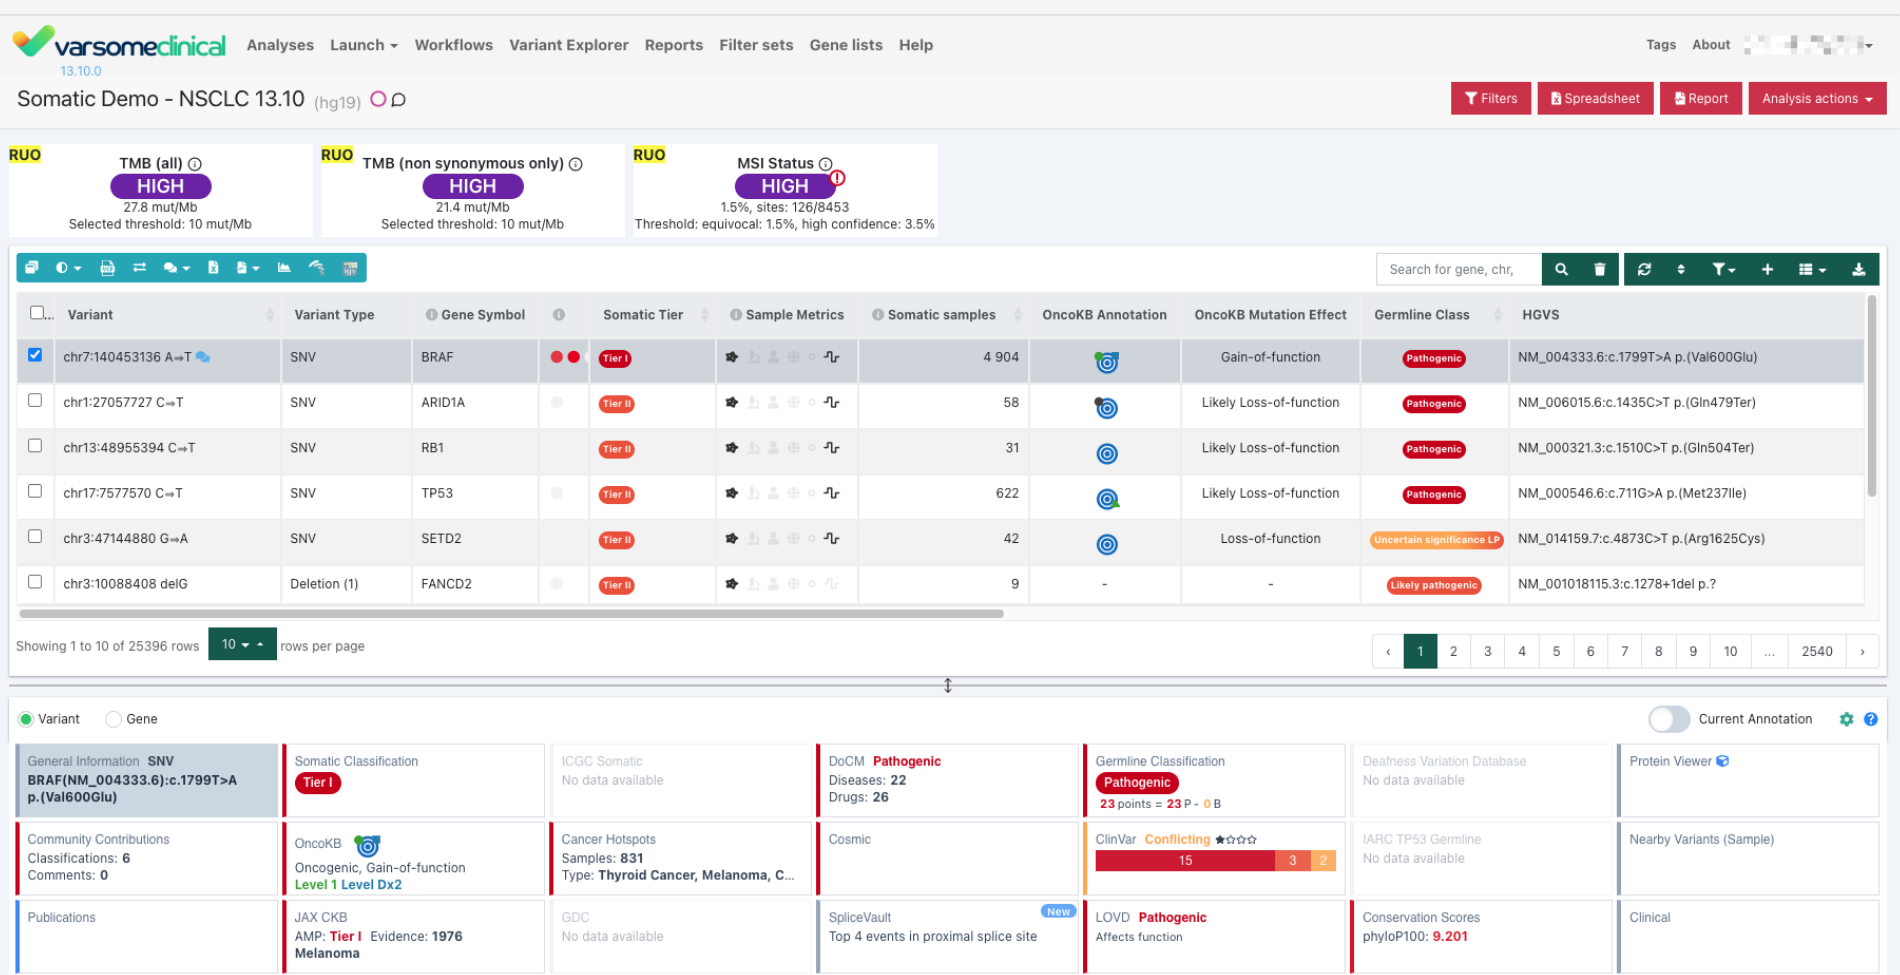Viewport: 1900px width, 975px height.
Task: Open the Variant Explorer menu
Action: pos(568,45)
